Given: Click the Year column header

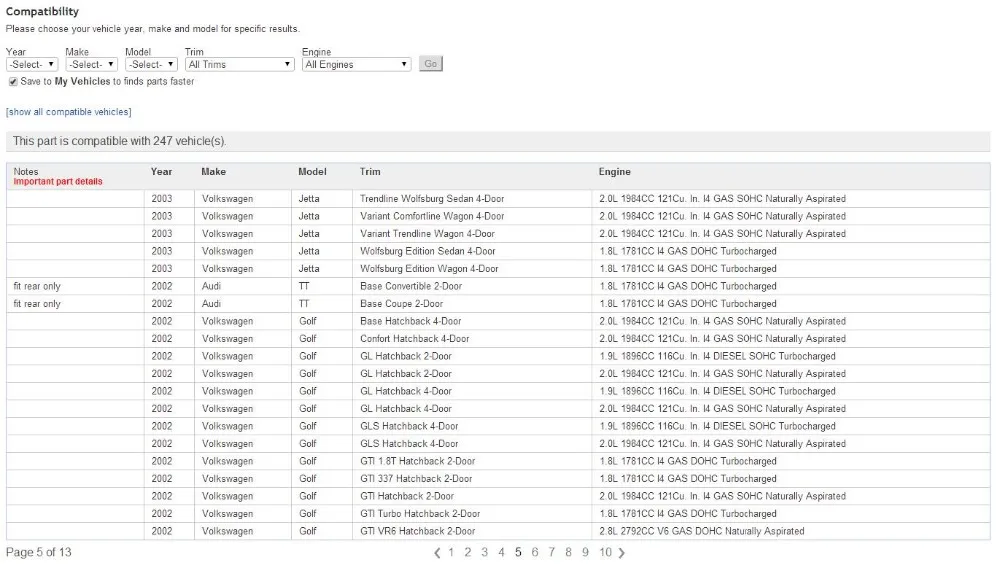Looking at the screenshot, I should pos(161,172).
